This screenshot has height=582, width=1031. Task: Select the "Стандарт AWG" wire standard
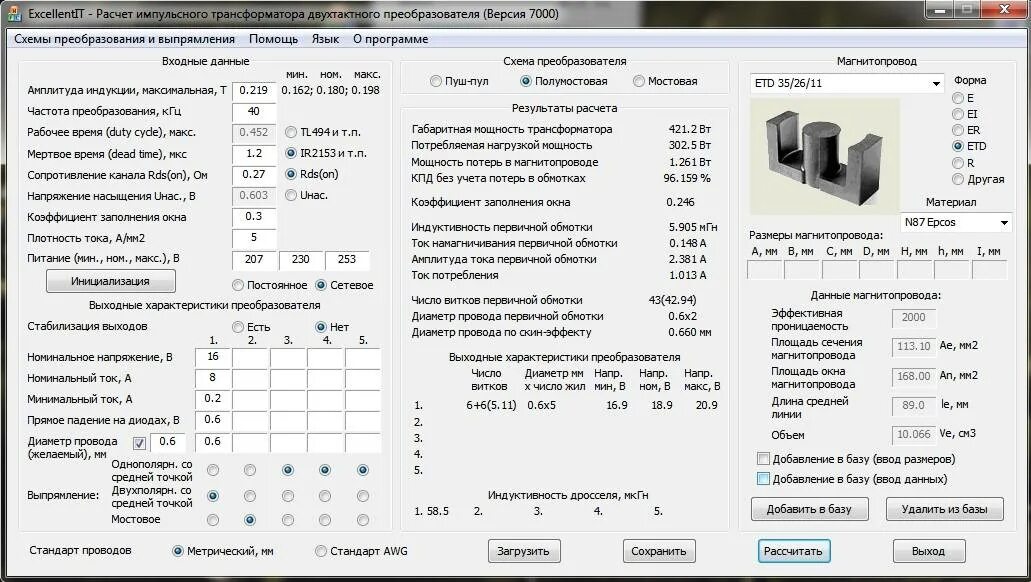coord(320,551)
